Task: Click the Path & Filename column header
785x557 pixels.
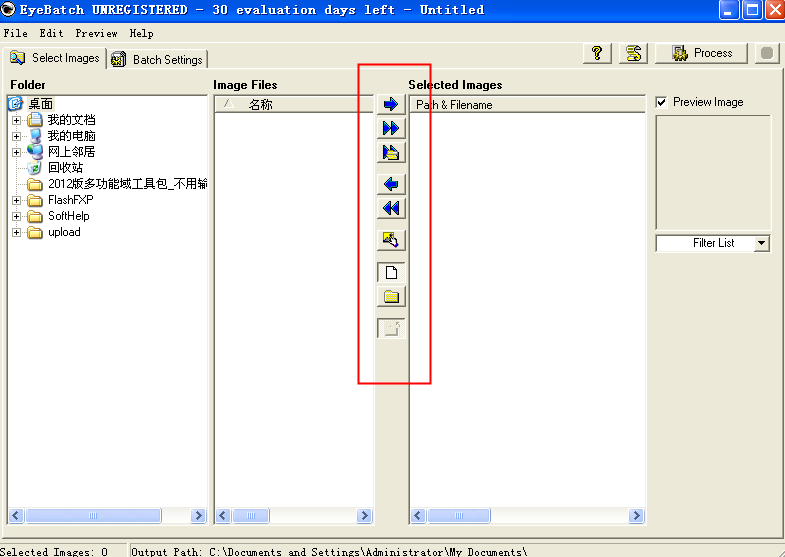Action: [528, 104]
